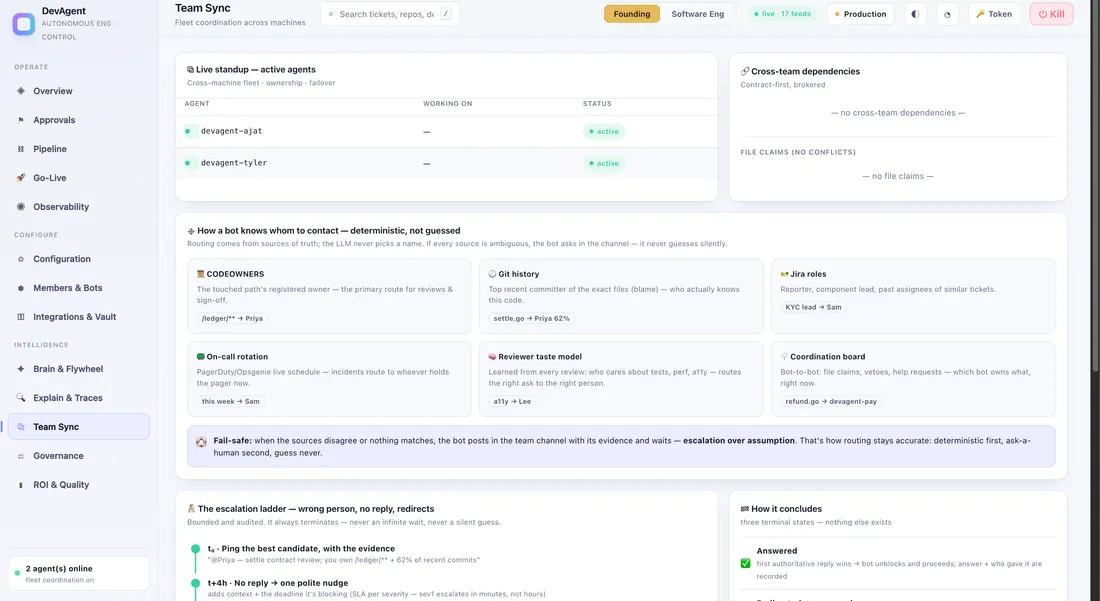Click the this week → Sam chip
This screenshot has width=1100, height=601.
[231, 402]
